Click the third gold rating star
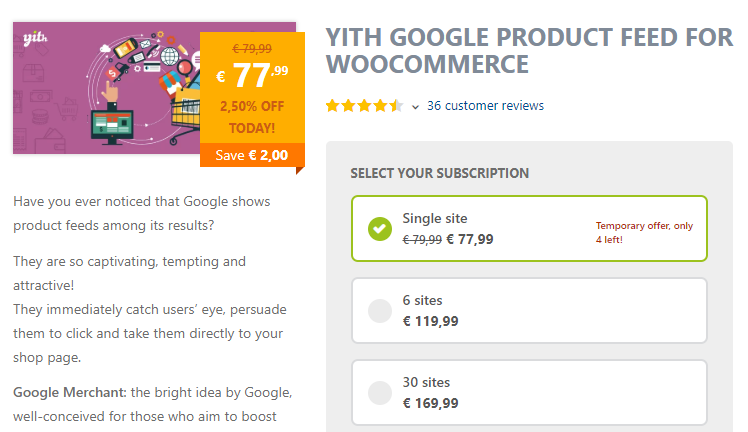This screenshot has height=432, width=748. pos(364,105)
